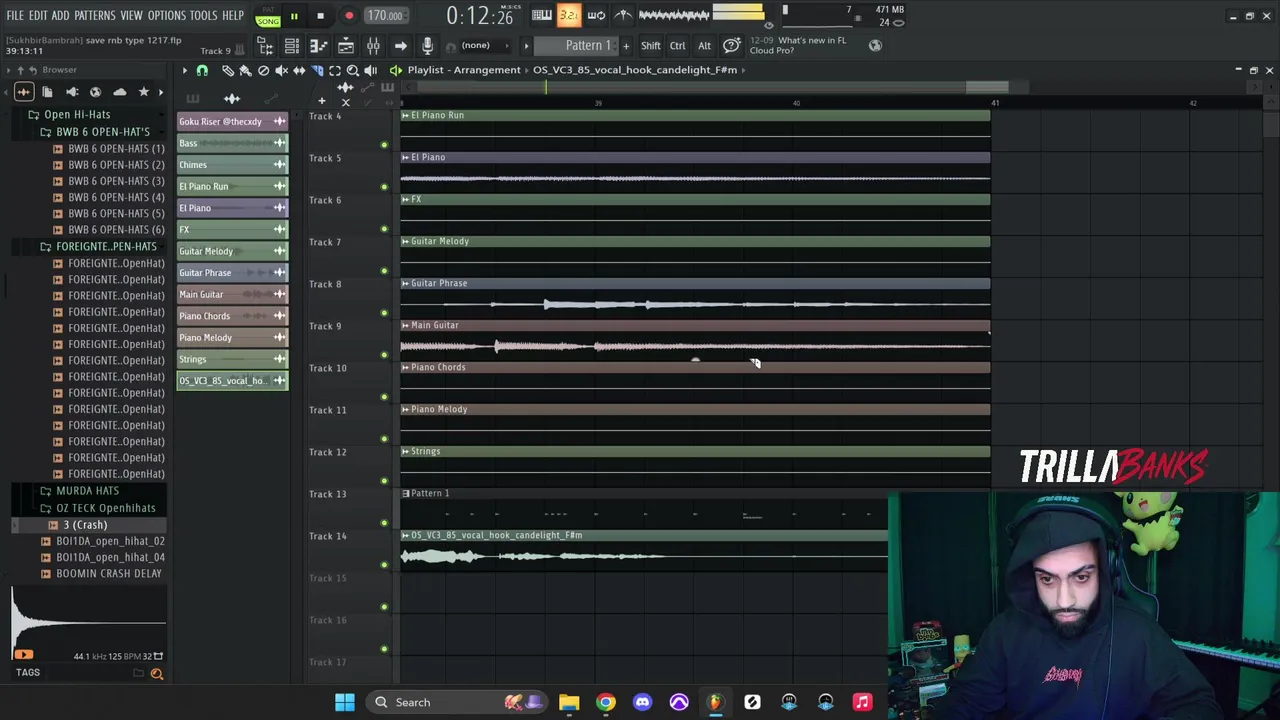This screenshot has height=720, width=1280.
Task: Open the browser files tab icon
Action: (47, 92)
